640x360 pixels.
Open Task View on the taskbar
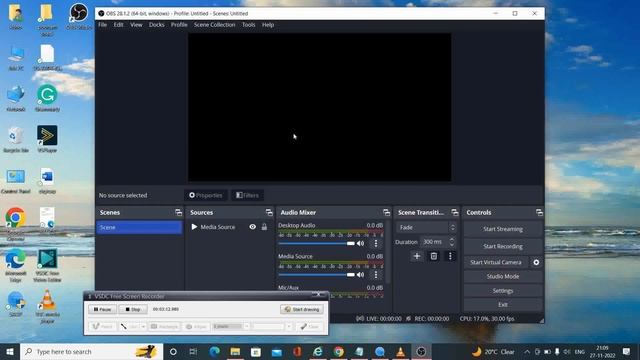click(x=193, y=351)
